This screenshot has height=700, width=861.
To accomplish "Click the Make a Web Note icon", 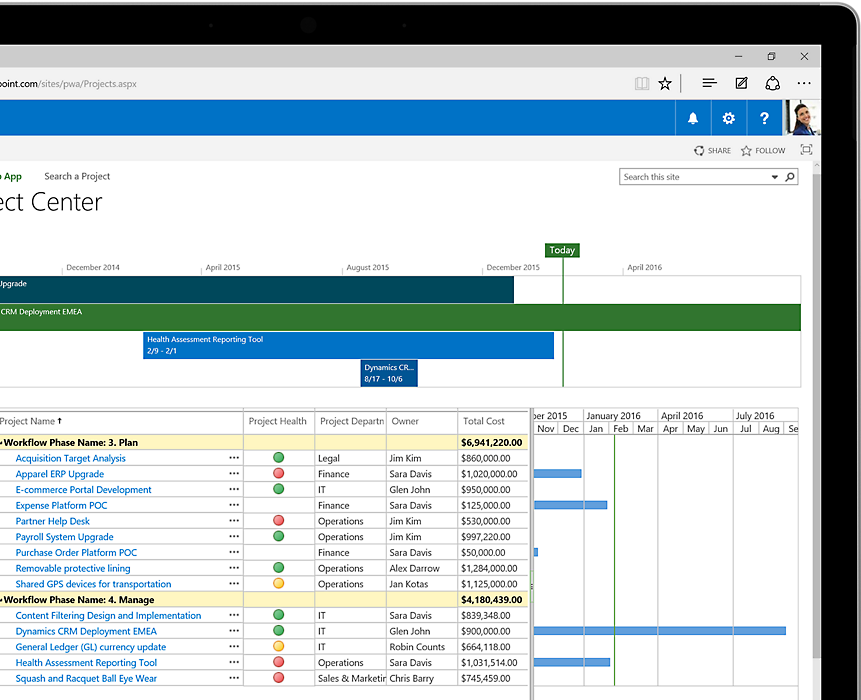I will tap(741, 84).
